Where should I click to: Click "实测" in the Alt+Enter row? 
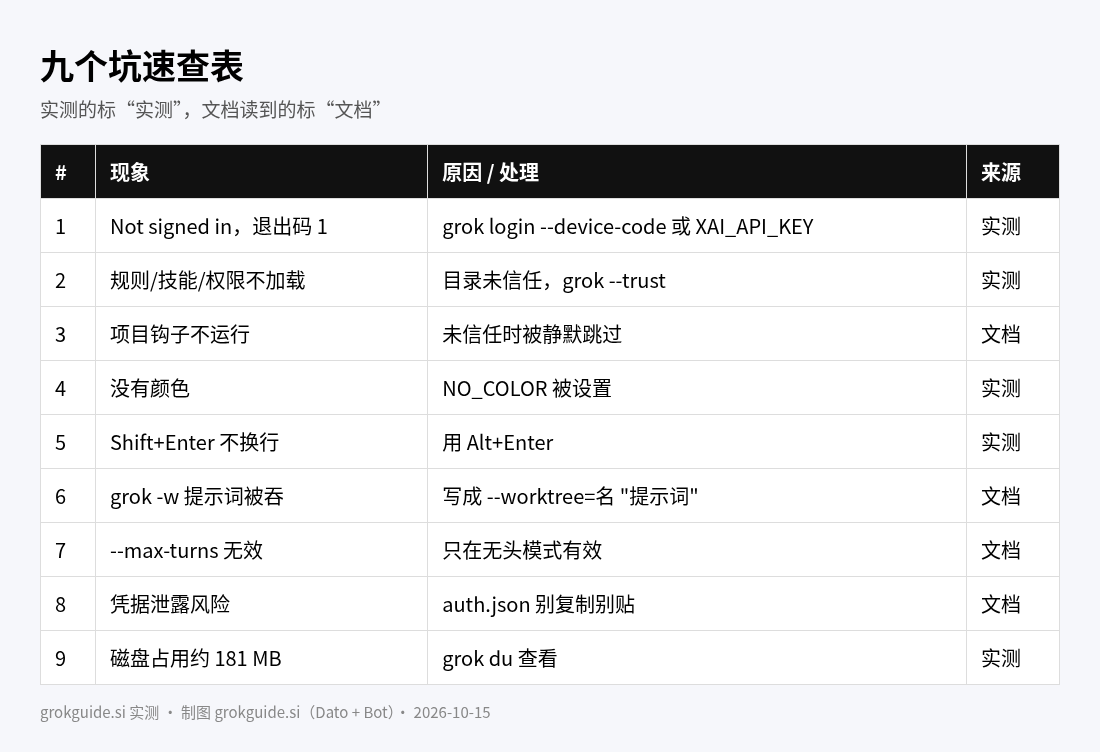(x=1013, y=442)
